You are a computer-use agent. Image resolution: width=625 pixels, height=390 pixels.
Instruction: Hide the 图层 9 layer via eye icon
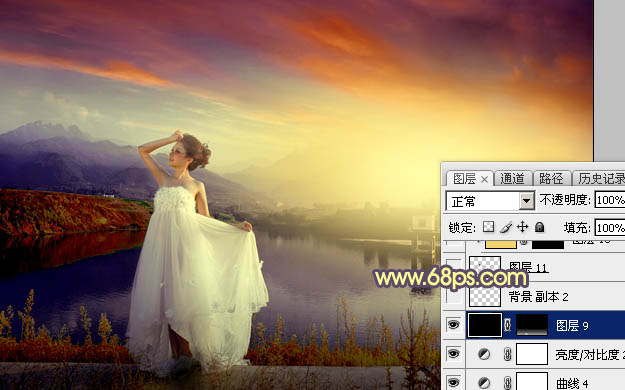pos(453,325)
